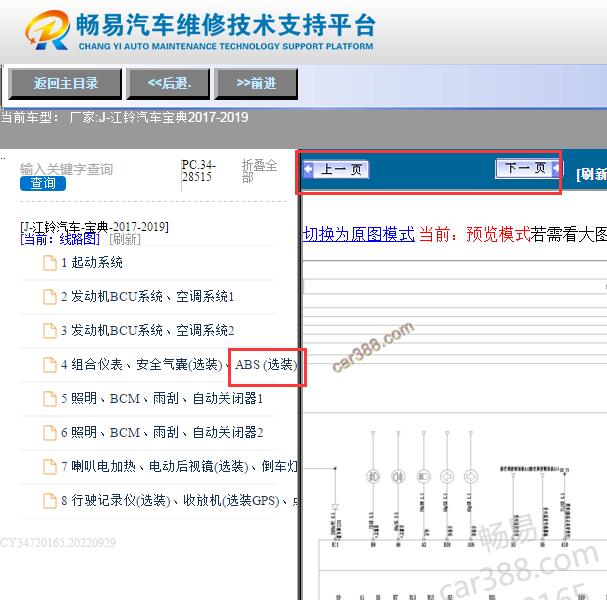
Task: Click the 当前车型 vehicle info text
Action: point(124,117)
